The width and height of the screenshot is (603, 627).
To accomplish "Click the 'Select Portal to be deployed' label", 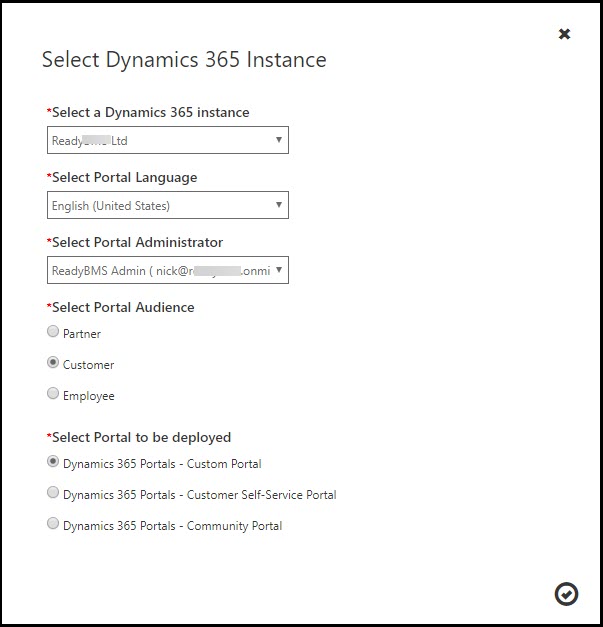I will coord(139,437).
